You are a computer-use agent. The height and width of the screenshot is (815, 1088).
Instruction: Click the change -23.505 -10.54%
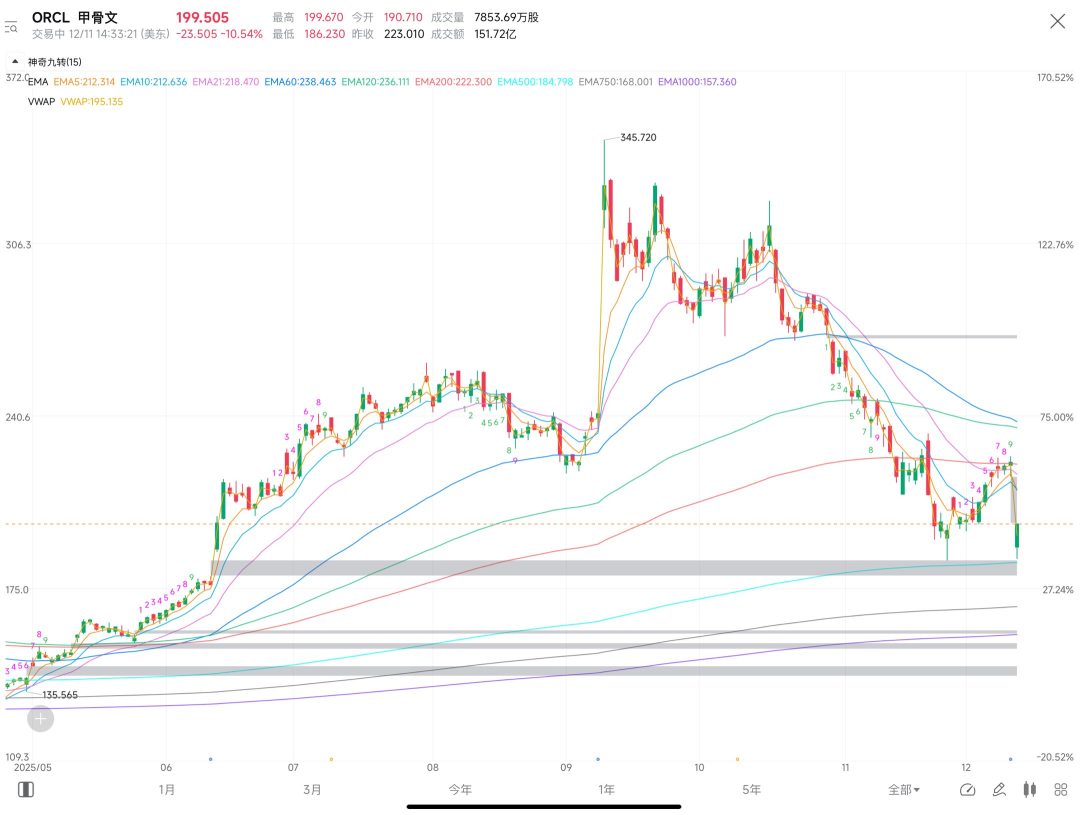point(219,34)
